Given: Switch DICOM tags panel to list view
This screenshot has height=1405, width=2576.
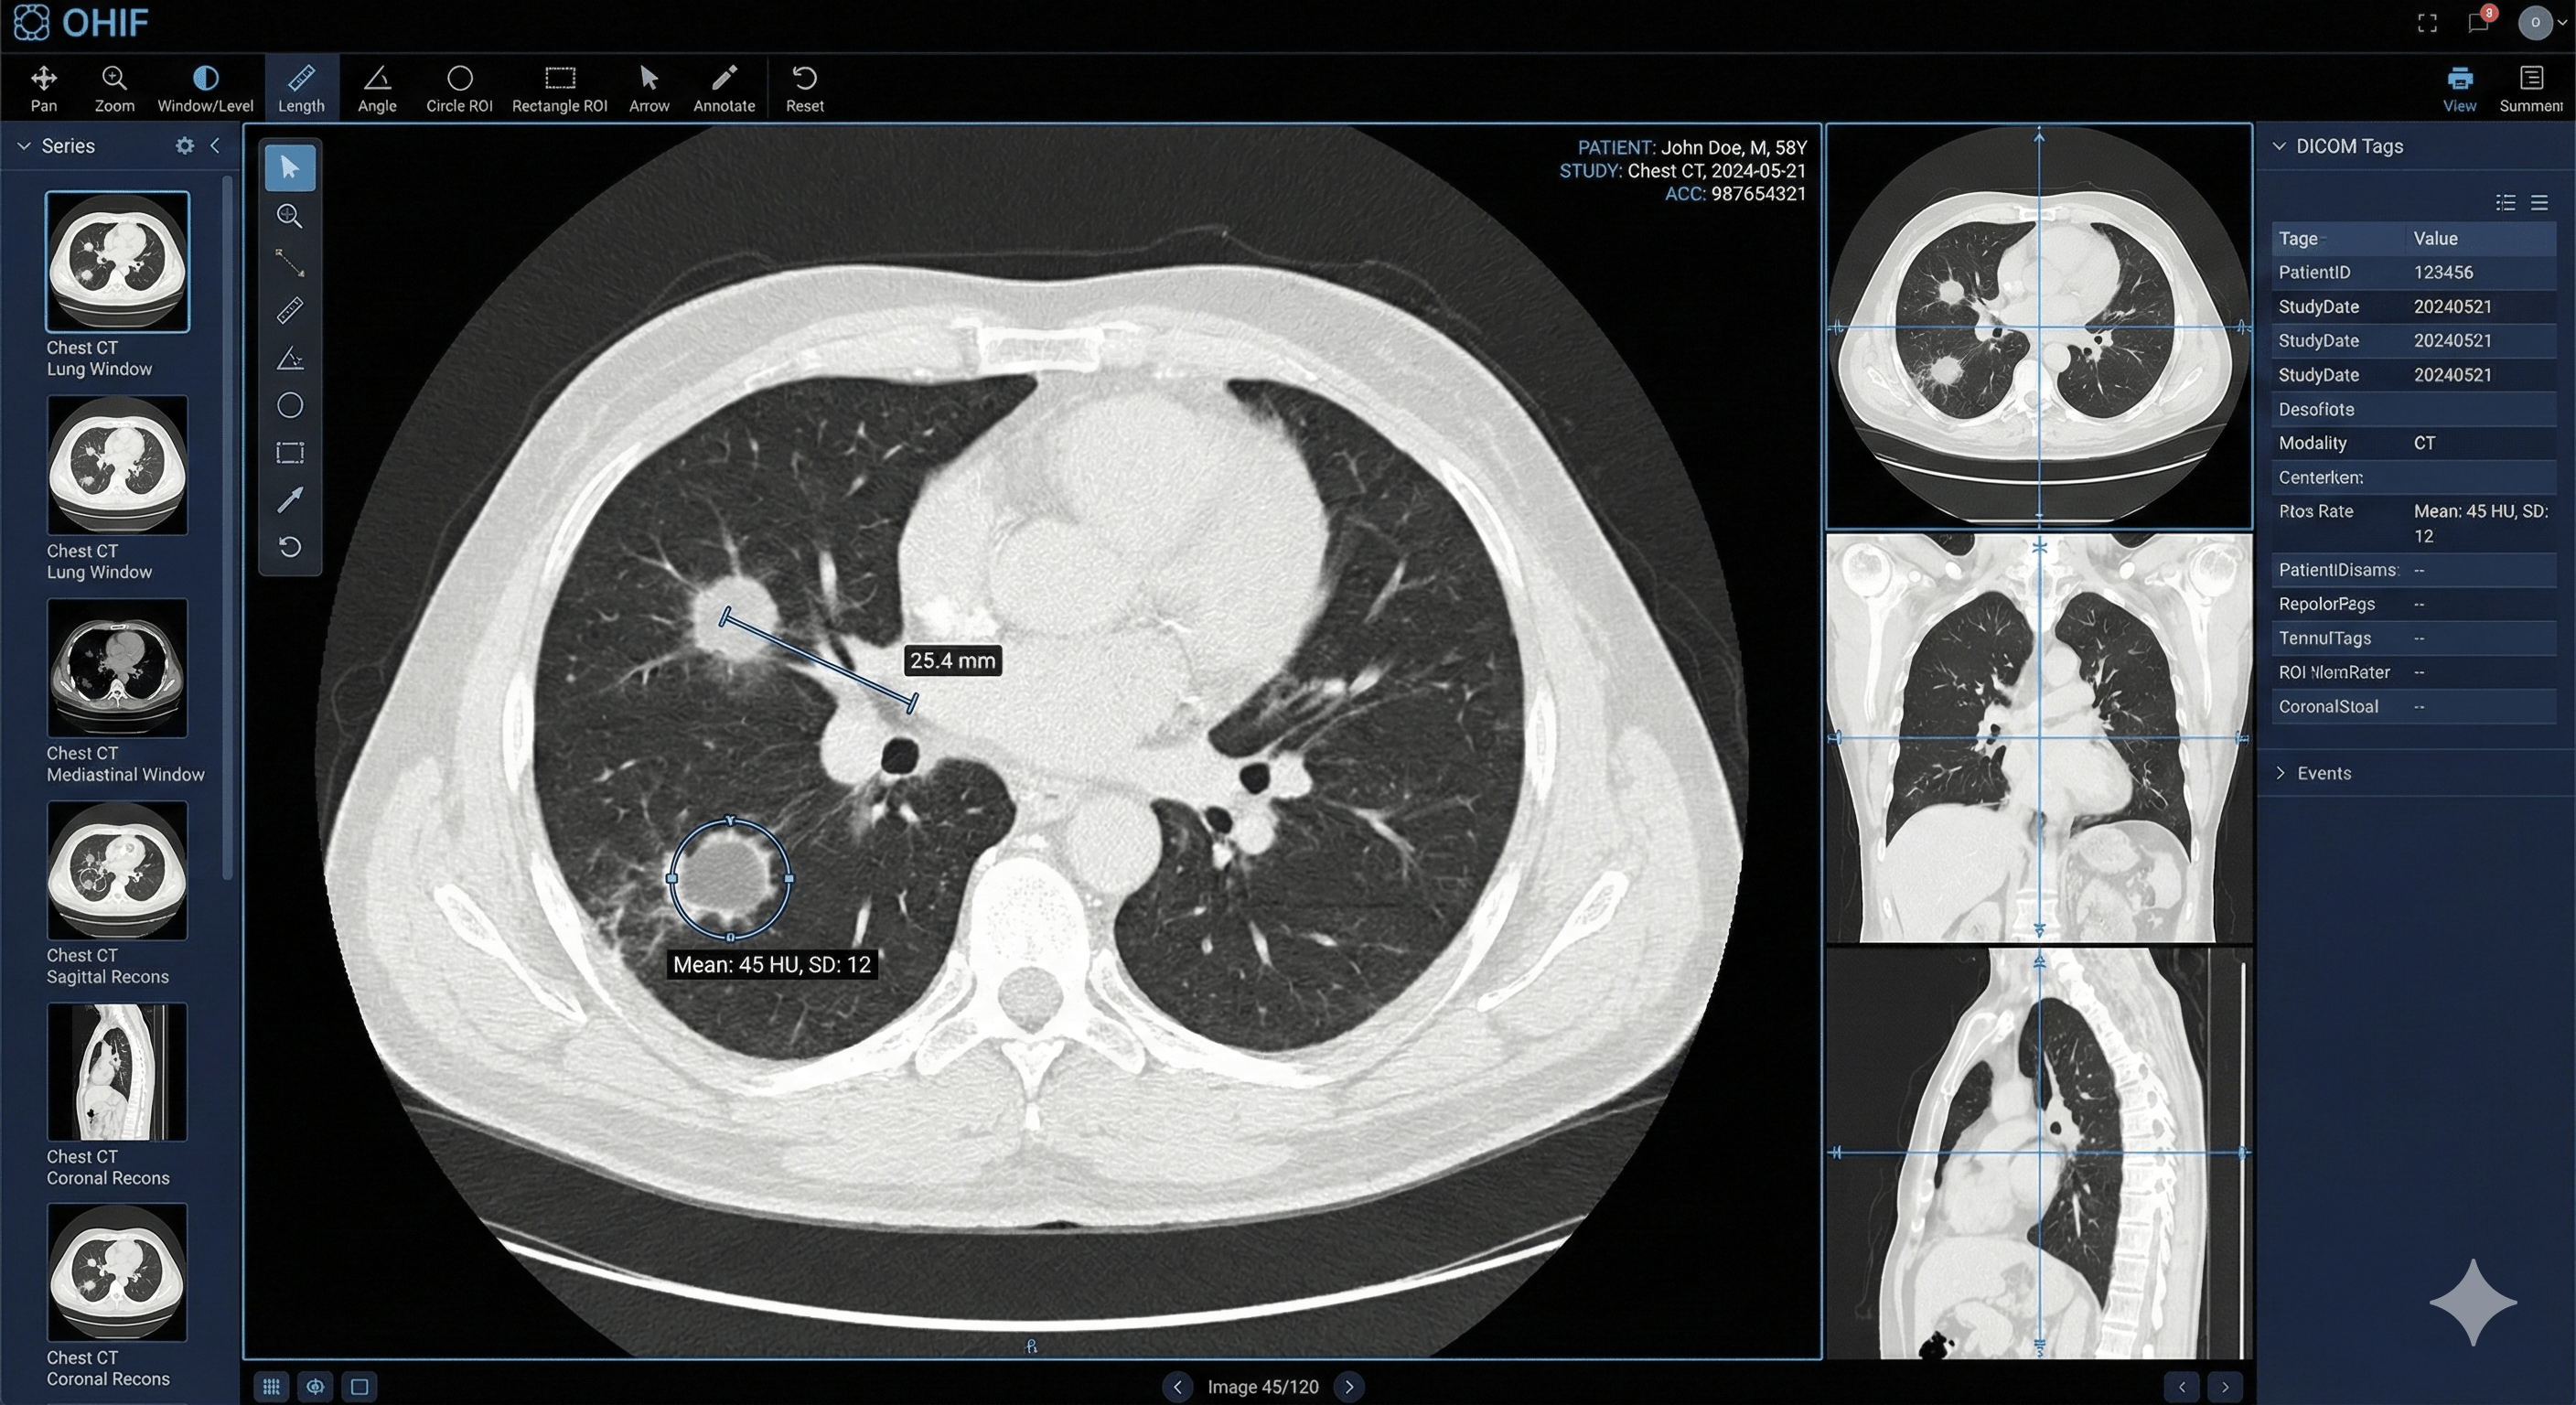Looking at the screenshot, I should pyautogui.click(x=2505, y=202).
